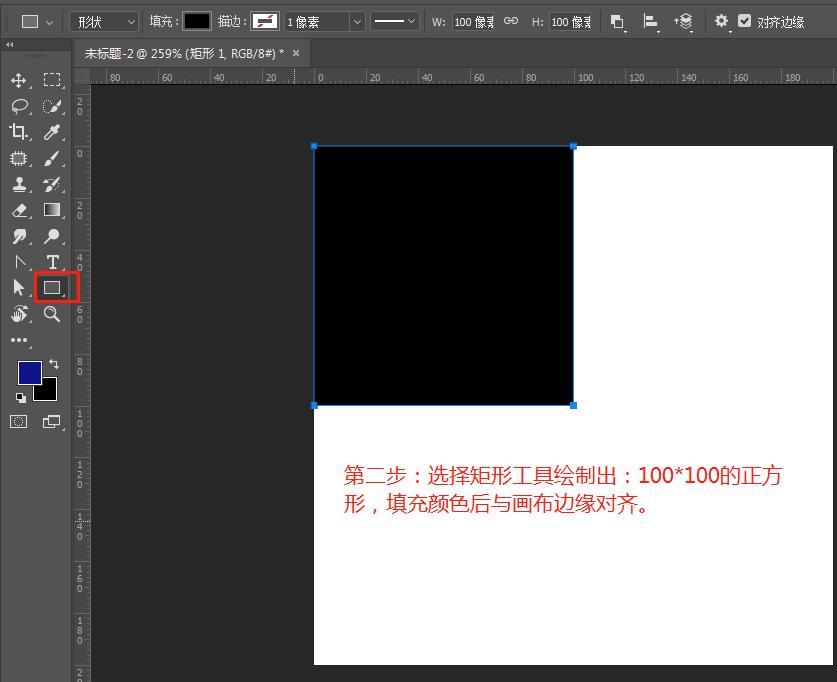This screenshot has height=682, width=837.
Task: Select the highlighted Rectangle tool
Action: 52,287
